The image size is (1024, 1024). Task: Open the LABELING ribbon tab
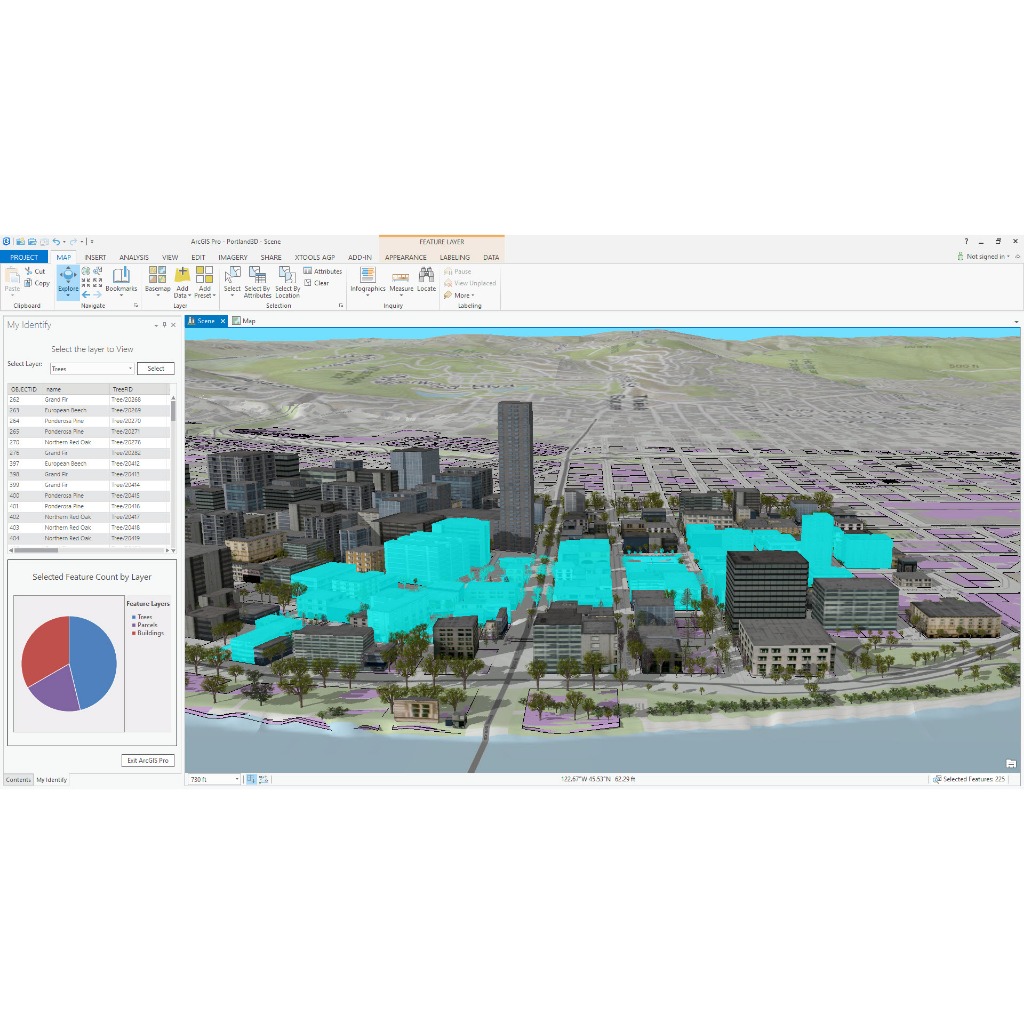pos(455,257)
